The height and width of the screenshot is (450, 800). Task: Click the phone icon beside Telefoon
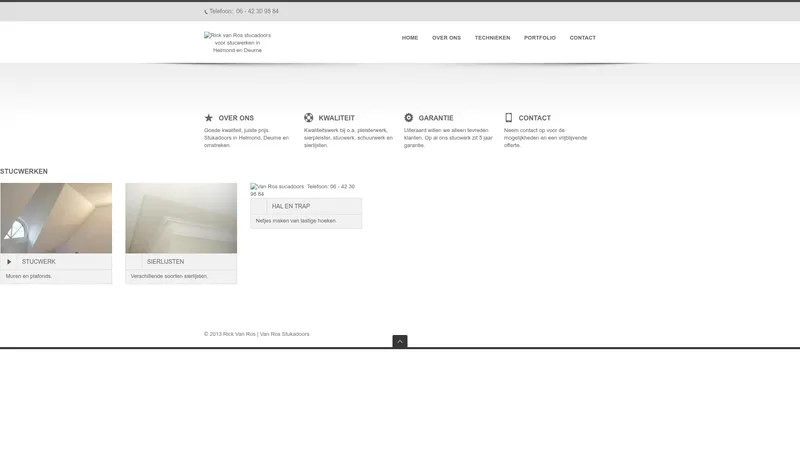[206, 12]
